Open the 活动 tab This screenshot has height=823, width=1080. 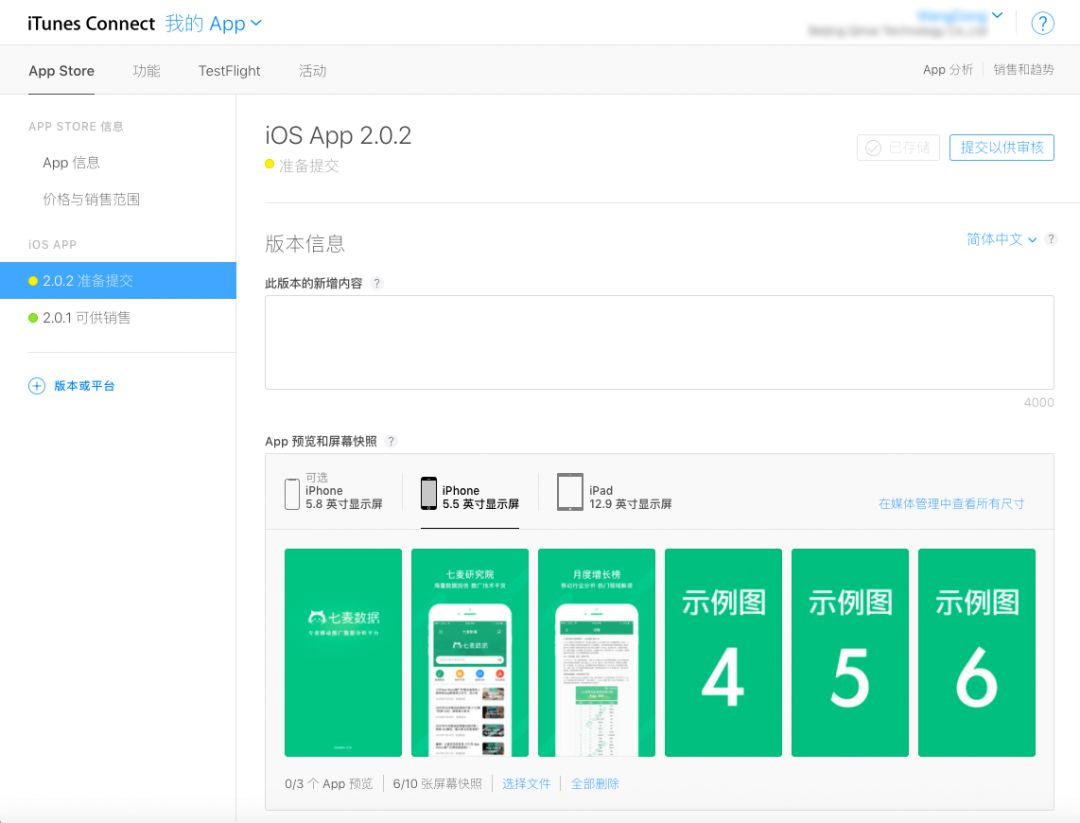(x=313, y=70)
